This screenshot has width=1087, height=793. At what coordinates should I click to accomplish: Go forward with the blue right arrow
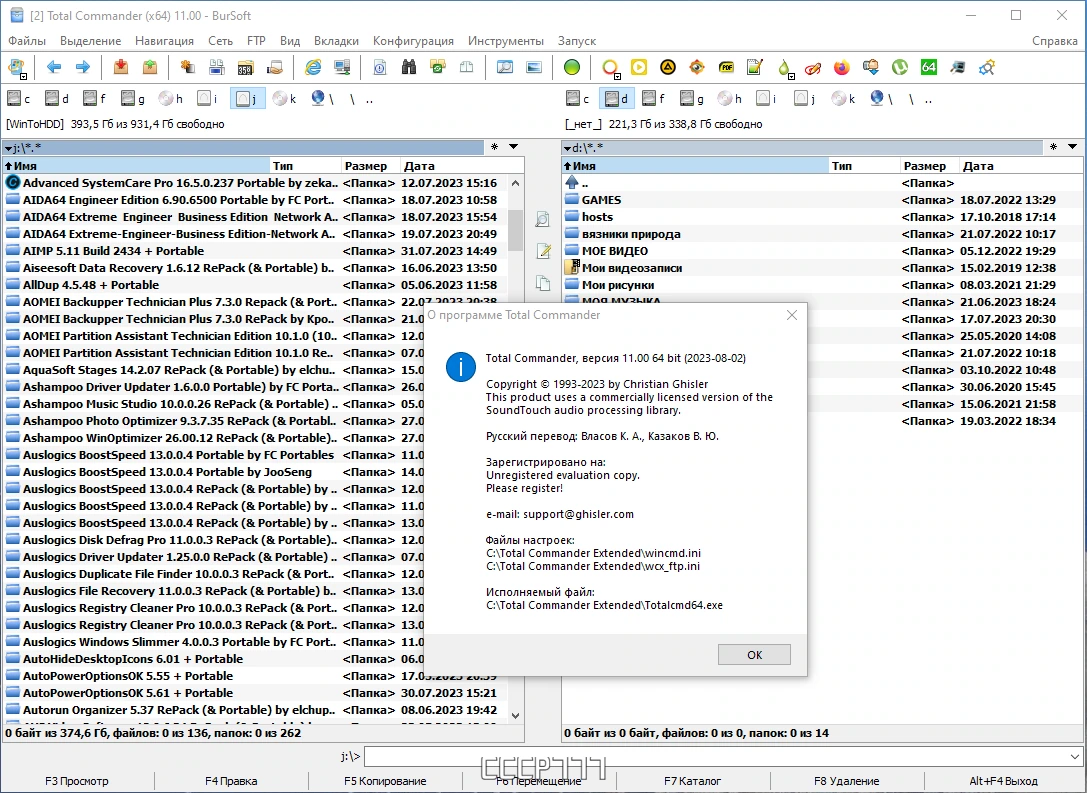pos(82,67)
